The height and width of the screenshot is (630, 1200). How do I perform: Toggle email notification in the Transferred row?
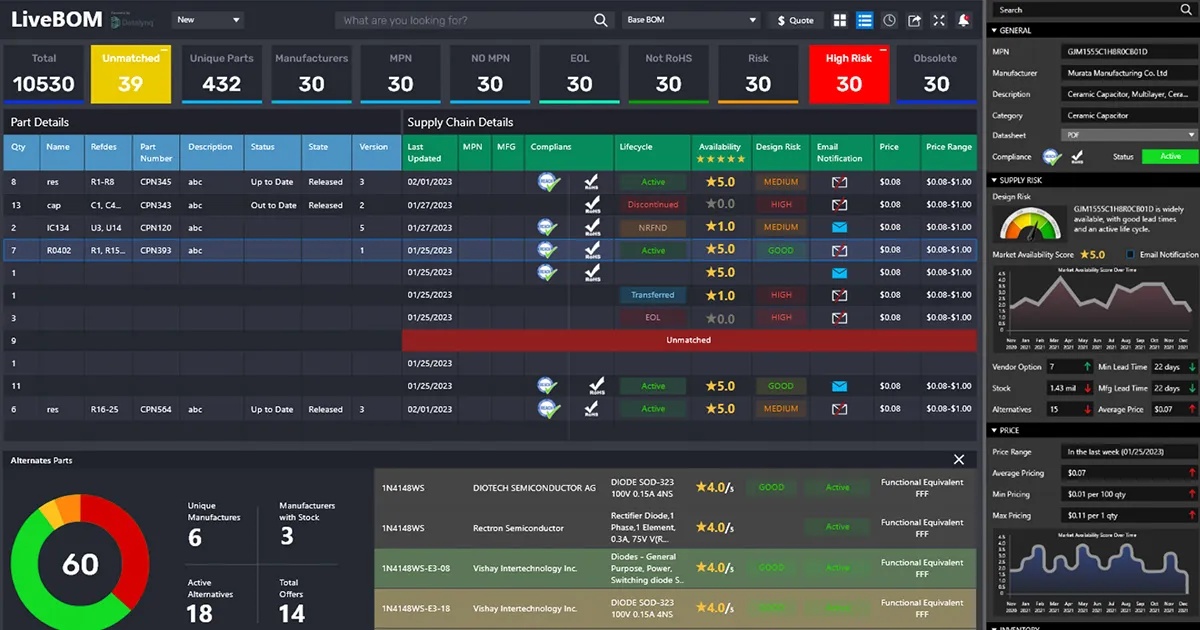click(x=840, y=295)
